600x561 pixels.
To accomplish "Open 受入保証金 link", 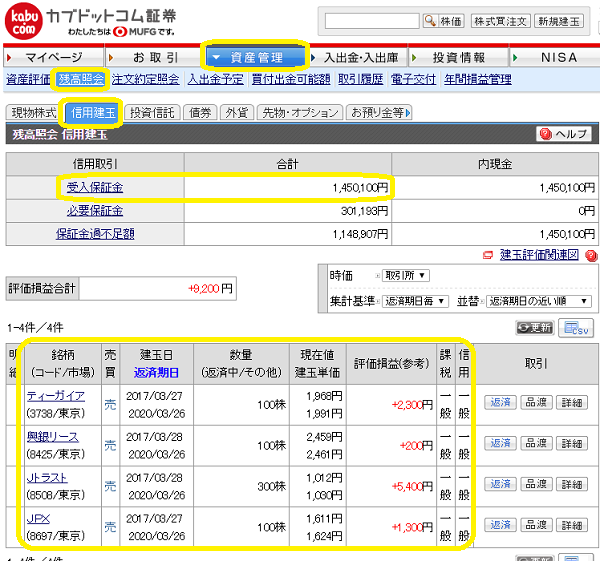I will [x=95, y=188].
